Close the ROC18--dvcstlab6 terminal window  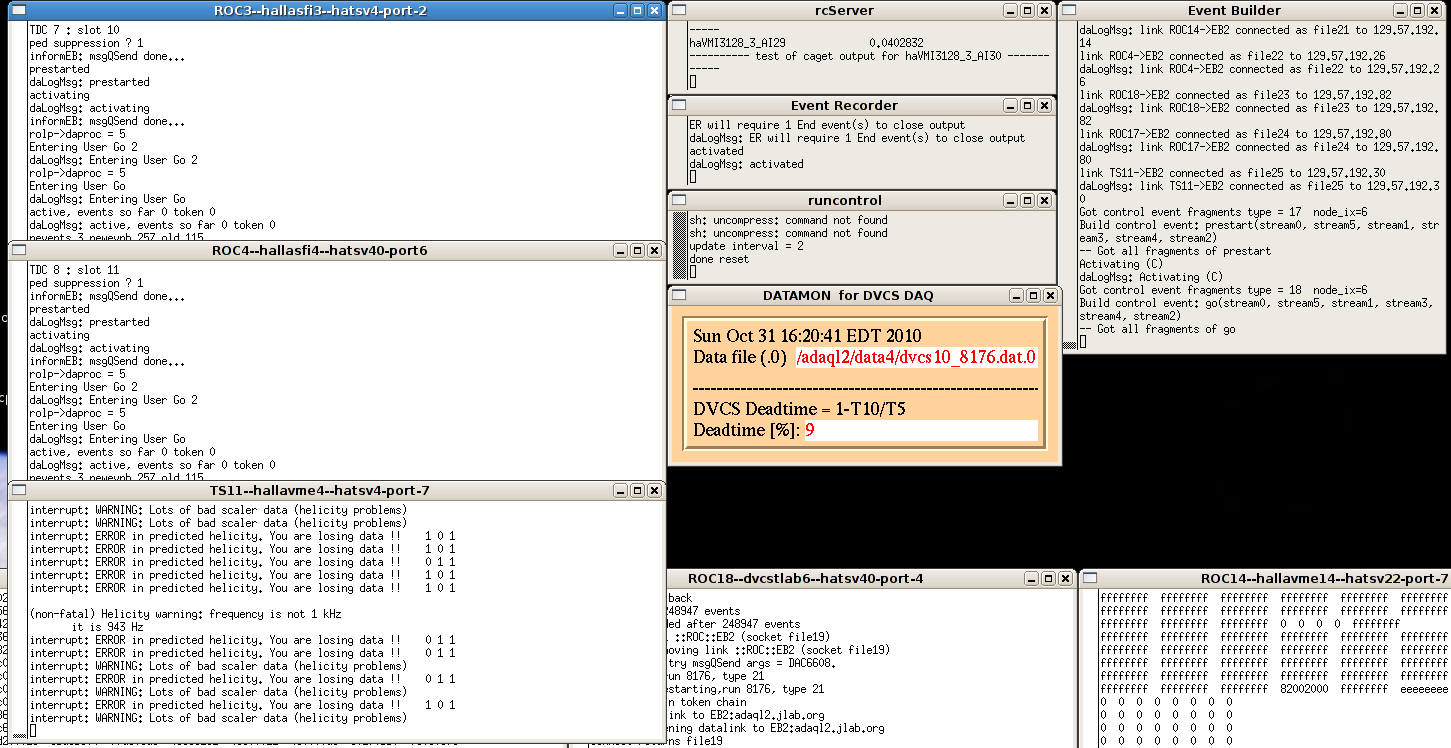click(1064, 578)
